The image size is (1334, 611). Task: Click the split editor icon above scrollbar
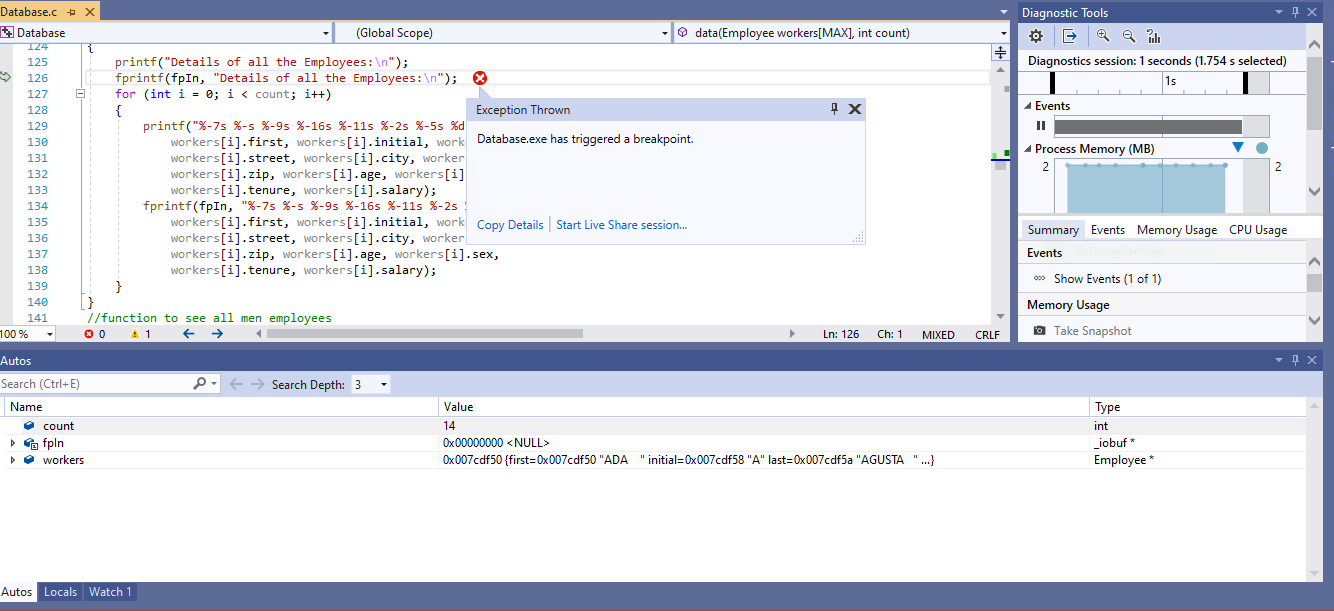pos(1000,52)
